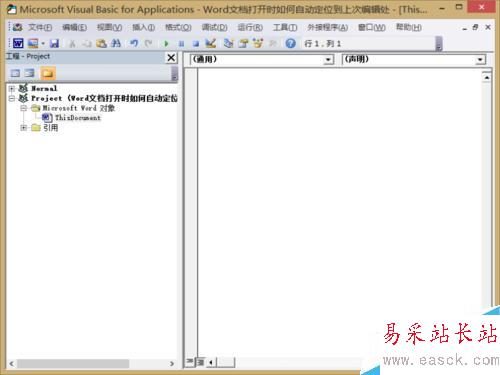Open the Insert object dropdown arrow

coord(43,44)
